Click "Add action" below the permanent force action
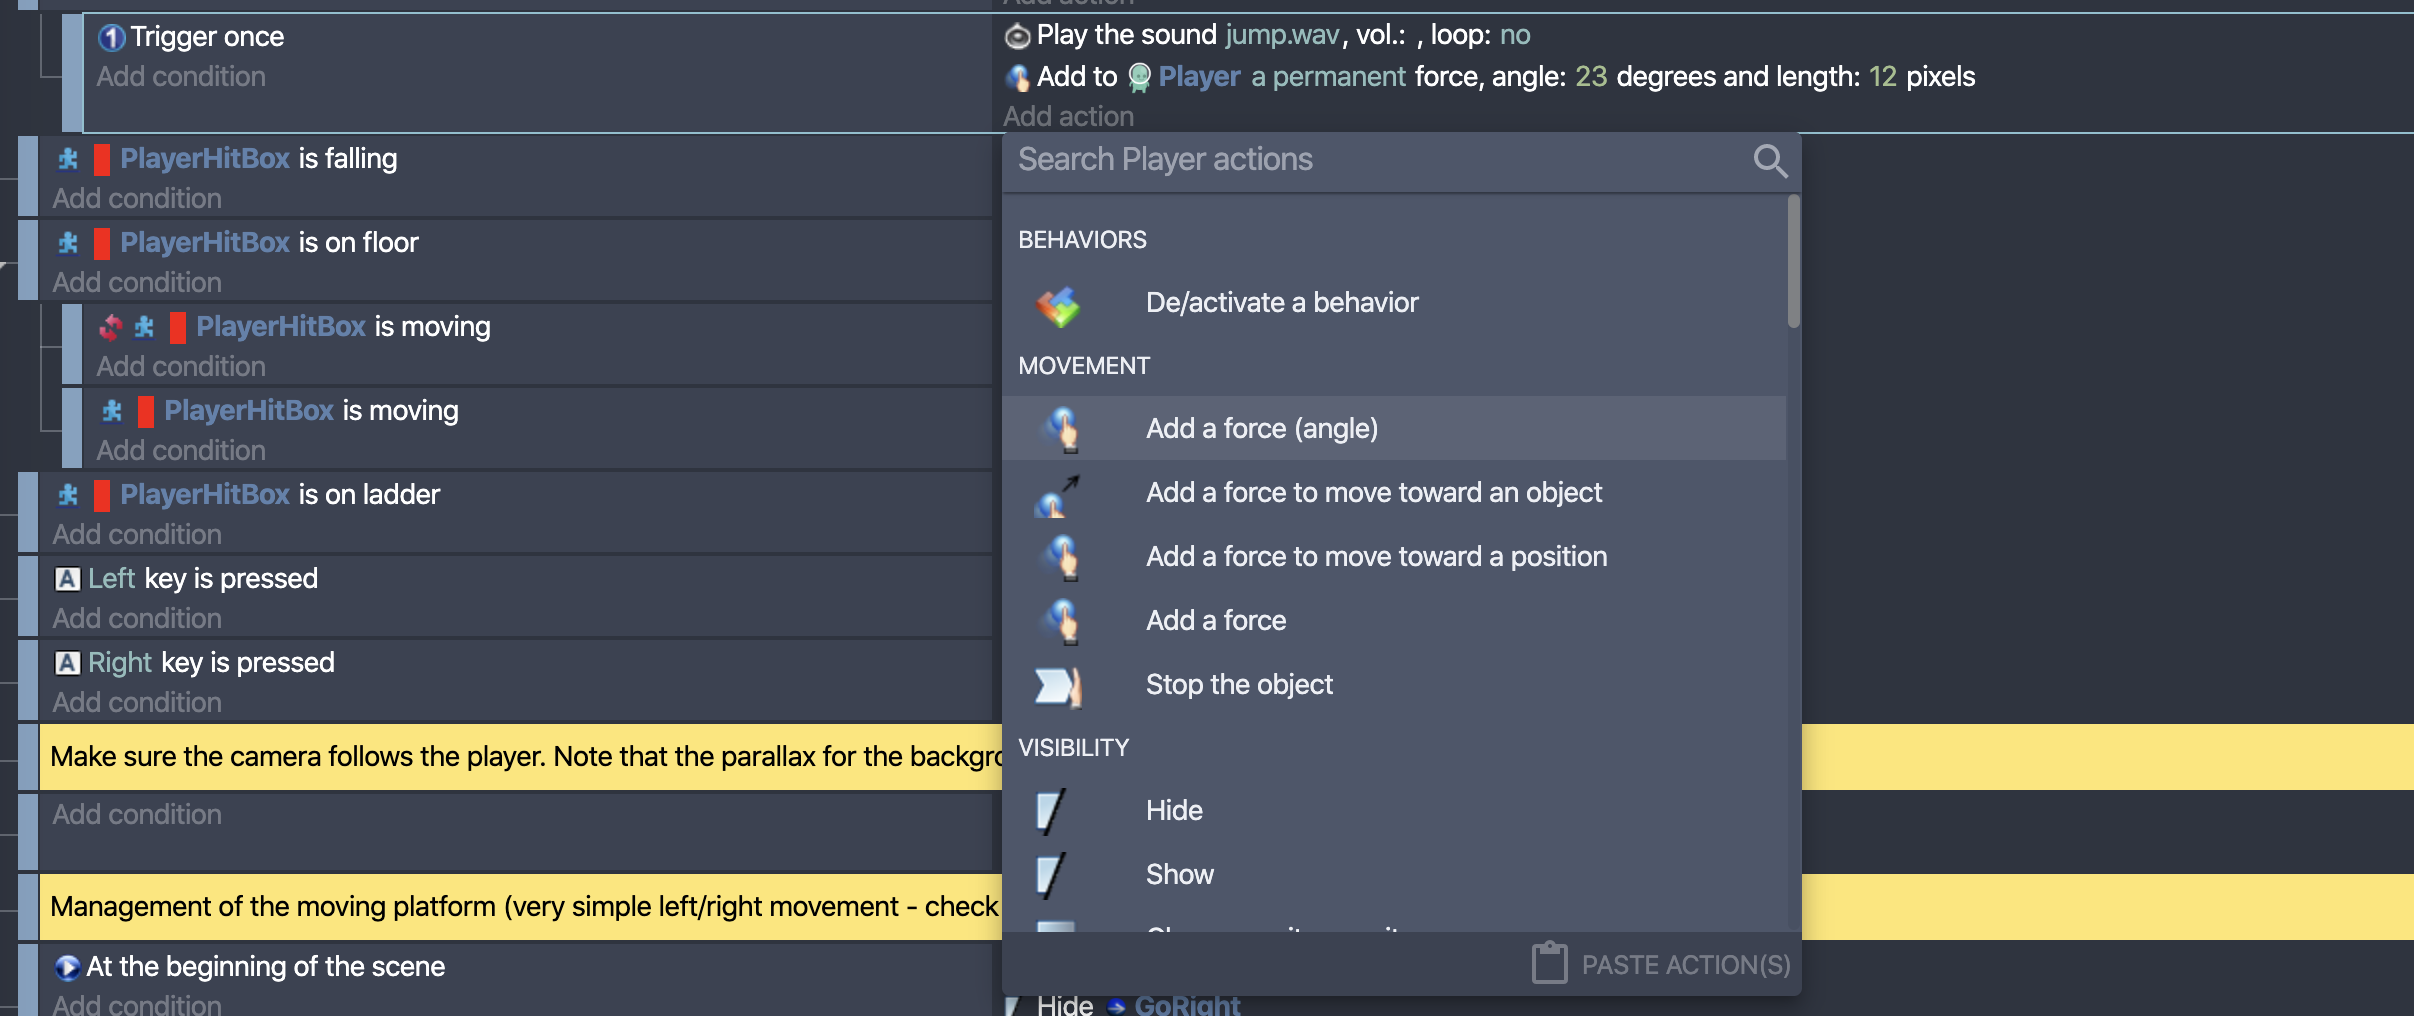This screenshot has width=2414, height=1016. point(1068,115)
